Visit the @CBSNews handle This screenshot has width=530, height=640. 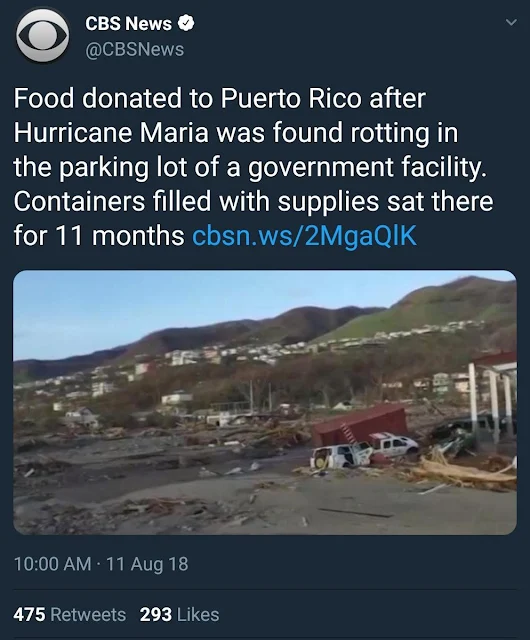click(x=134, y=49)
